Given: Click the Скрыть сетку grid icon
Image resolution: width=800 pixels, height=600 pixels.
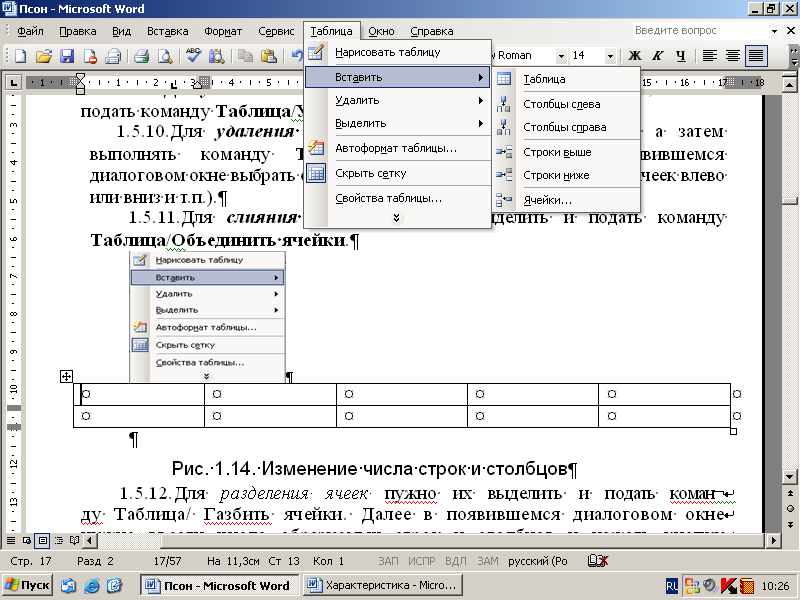Looking at the screenshot, I should [x=316, y=173].
